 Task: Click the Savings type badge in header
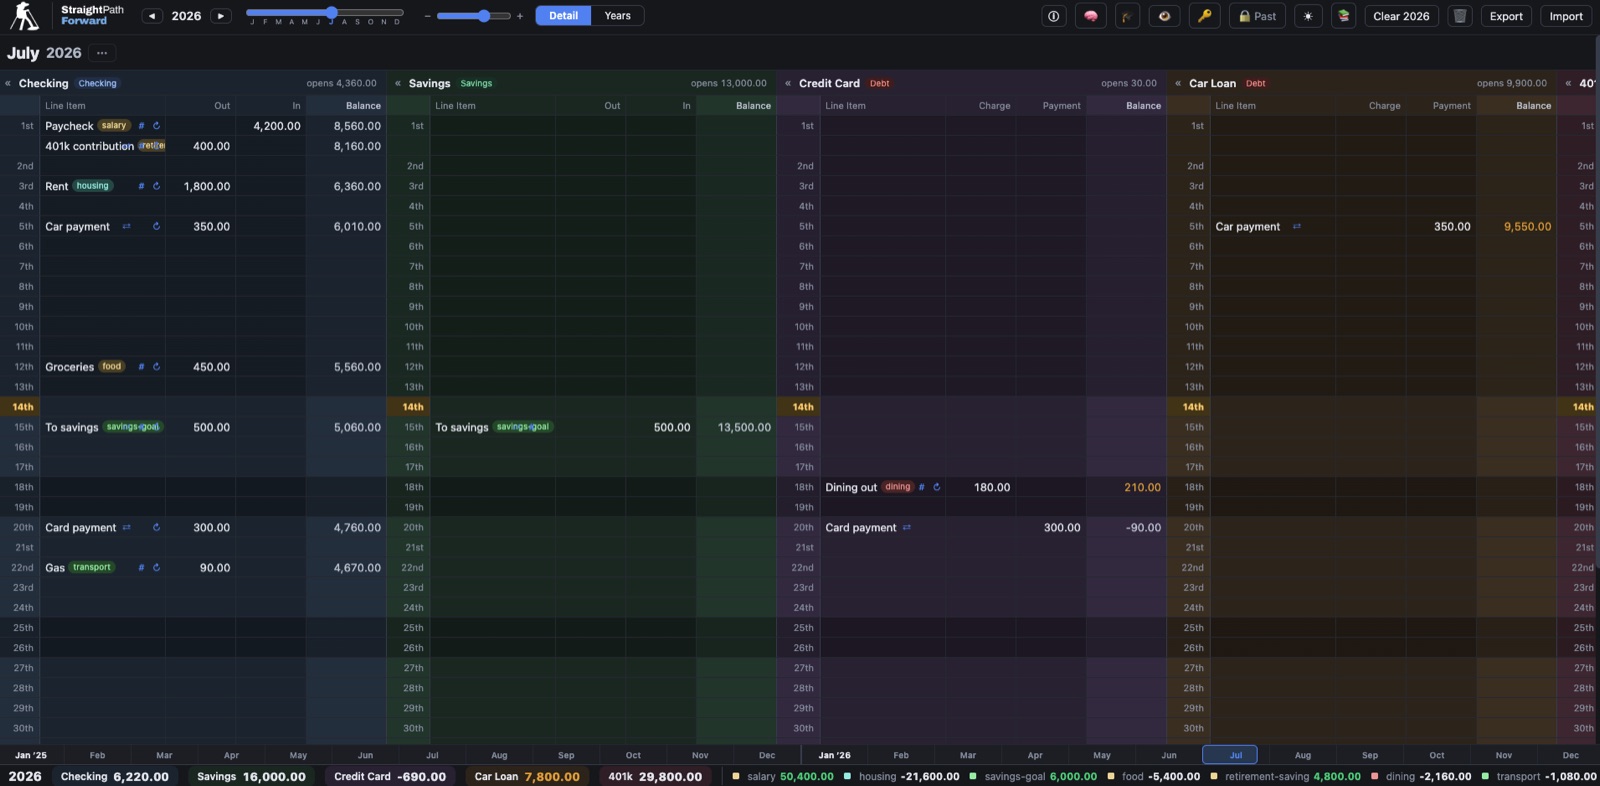476,84
